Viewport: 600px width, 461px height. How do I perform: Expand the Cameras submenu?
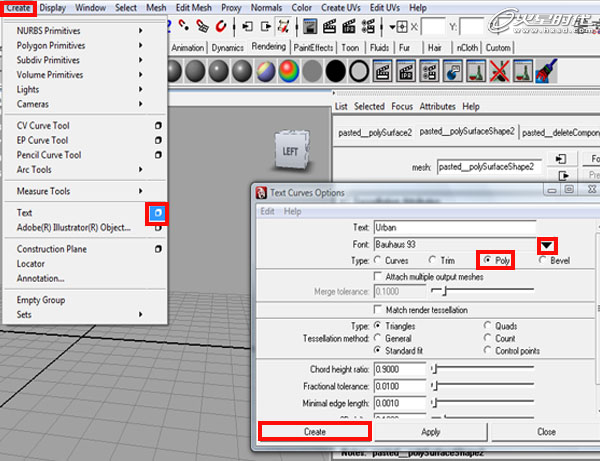140,104
